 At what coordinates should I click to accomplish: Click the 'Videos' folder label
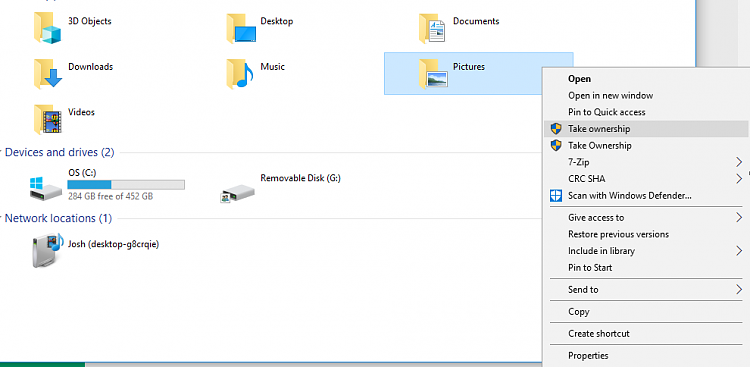pos(81,112)
